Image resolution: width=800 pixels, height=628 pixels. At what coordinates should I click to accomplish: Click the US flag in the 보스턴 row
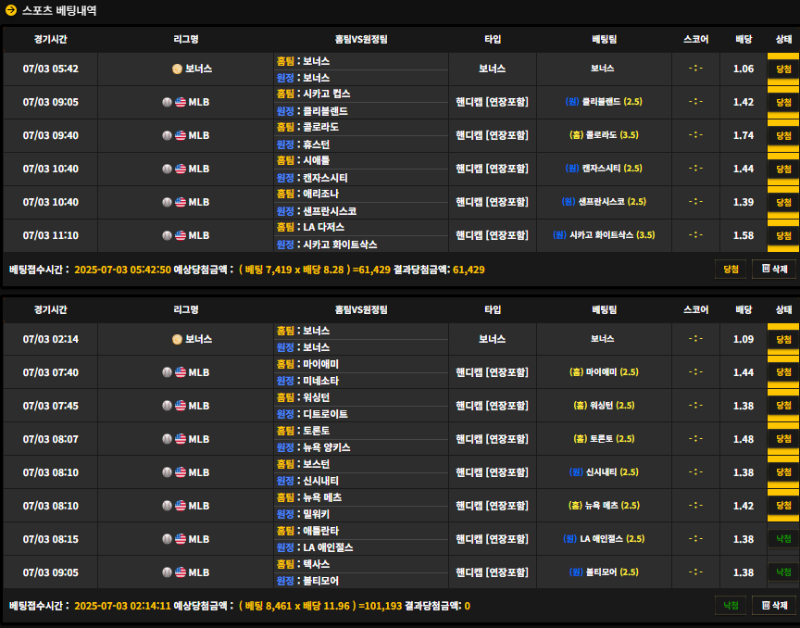tap(181, 472)
